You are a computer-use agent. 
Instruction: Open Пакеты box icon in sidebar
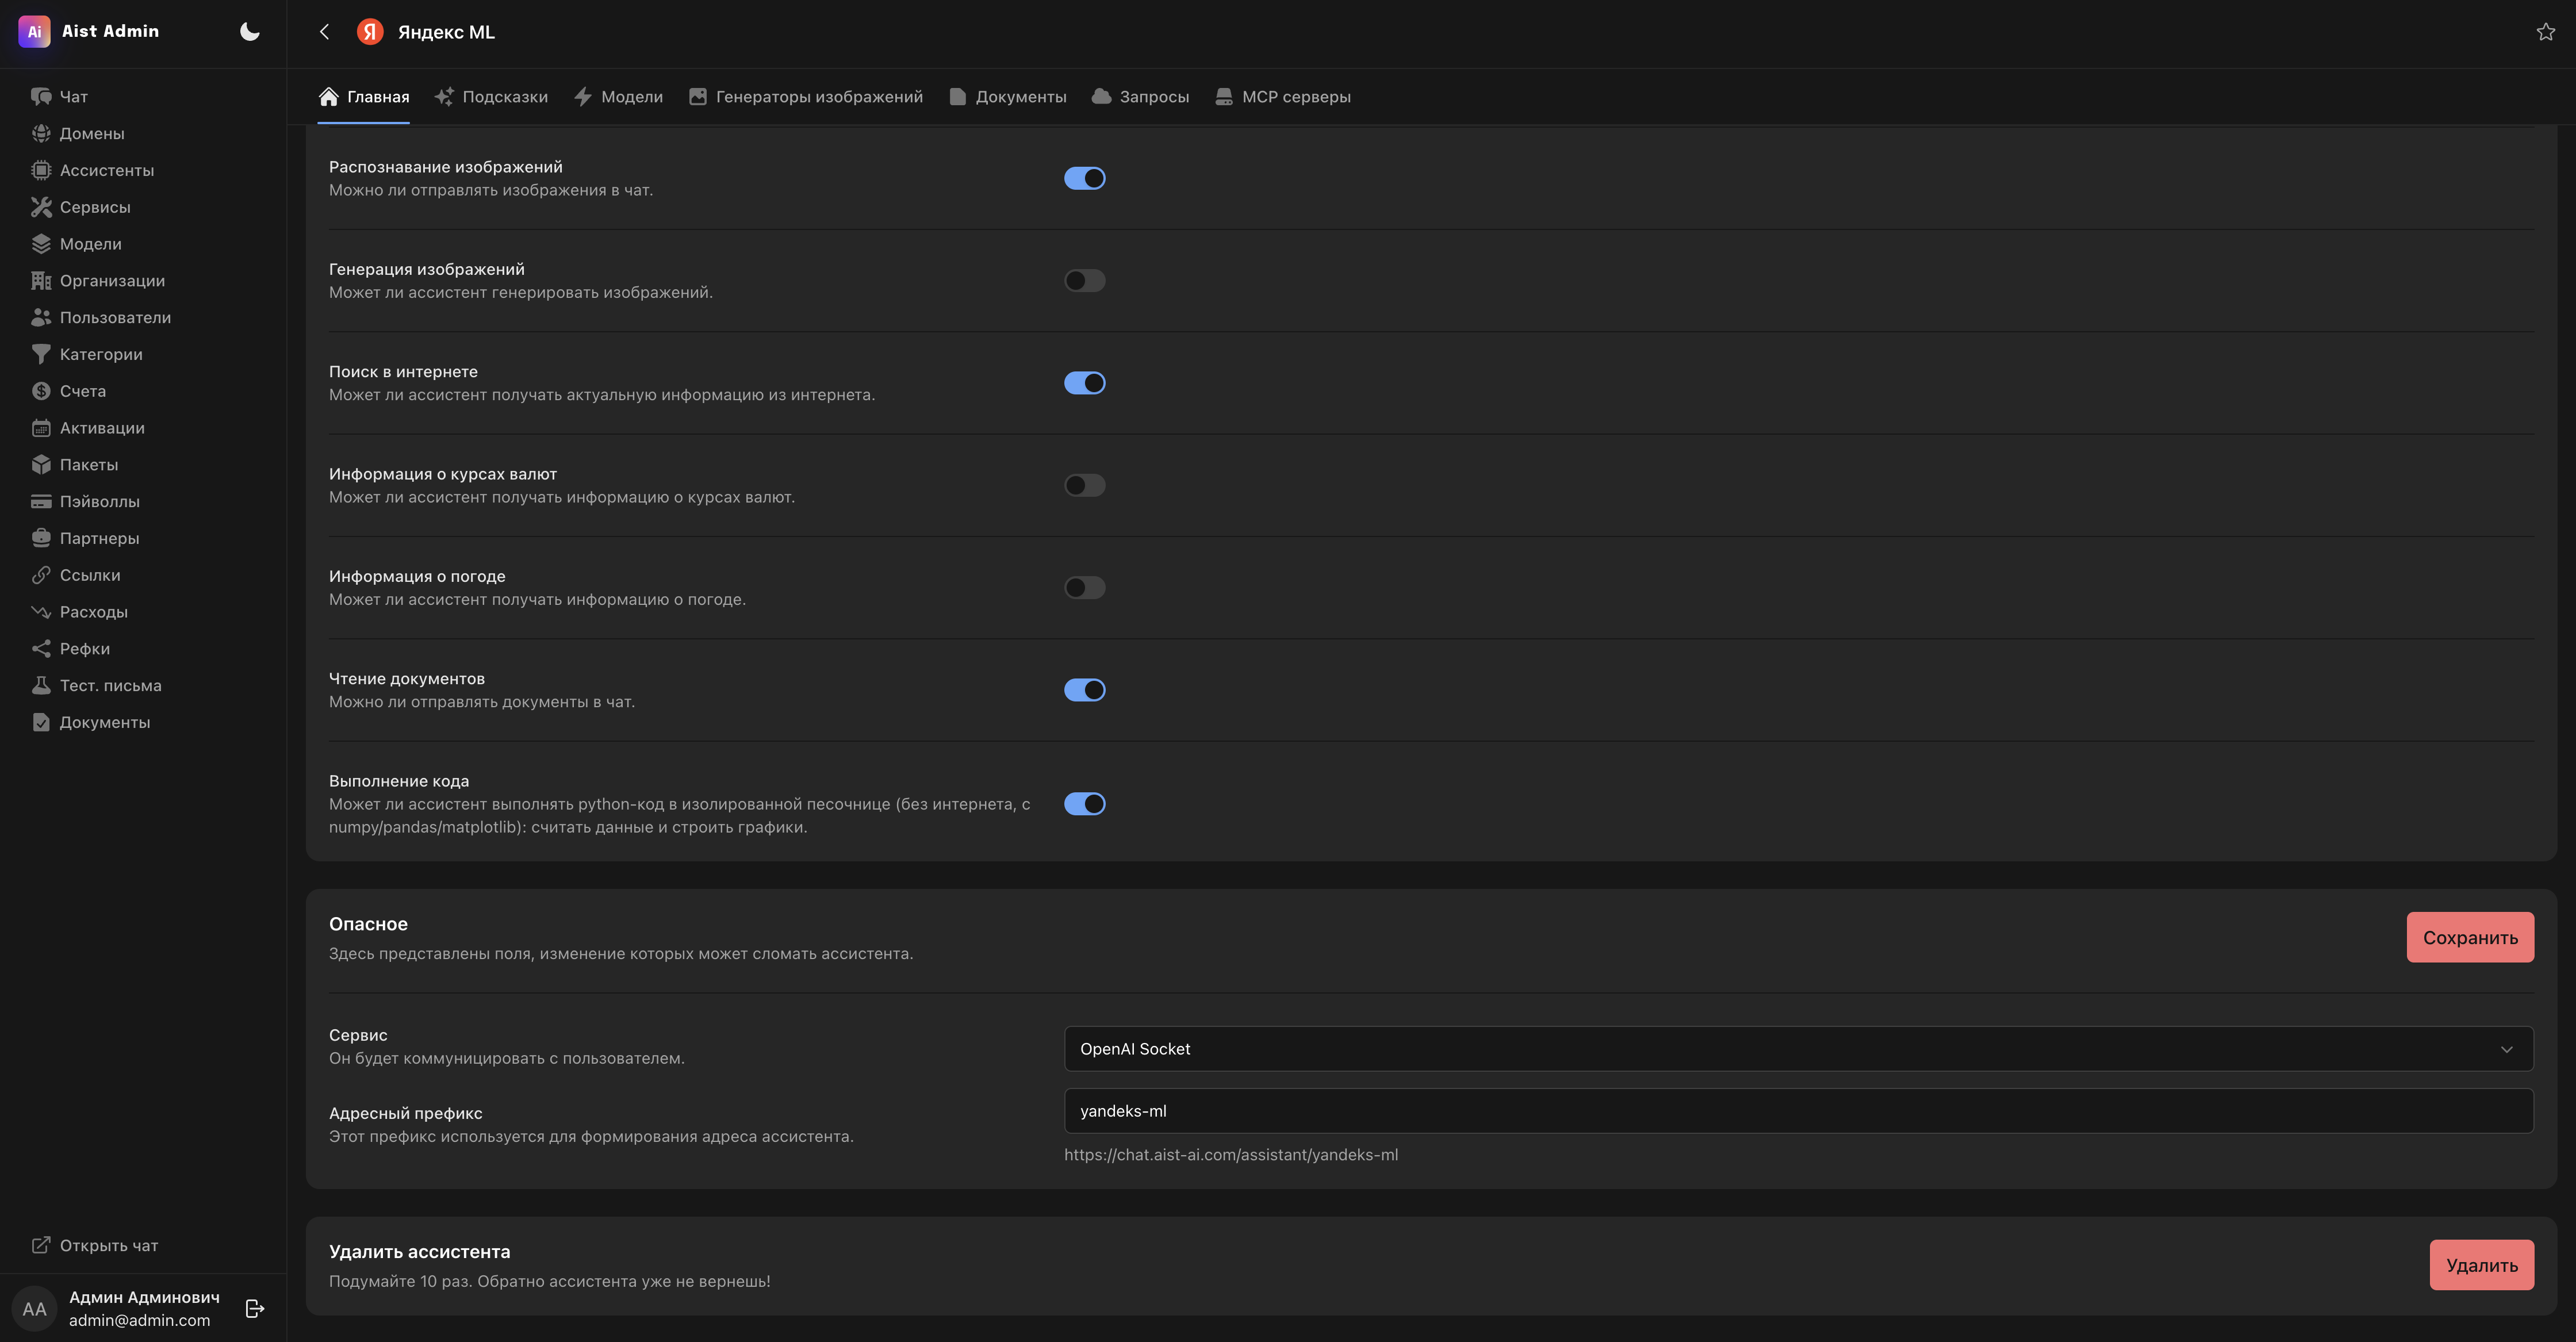41,465
